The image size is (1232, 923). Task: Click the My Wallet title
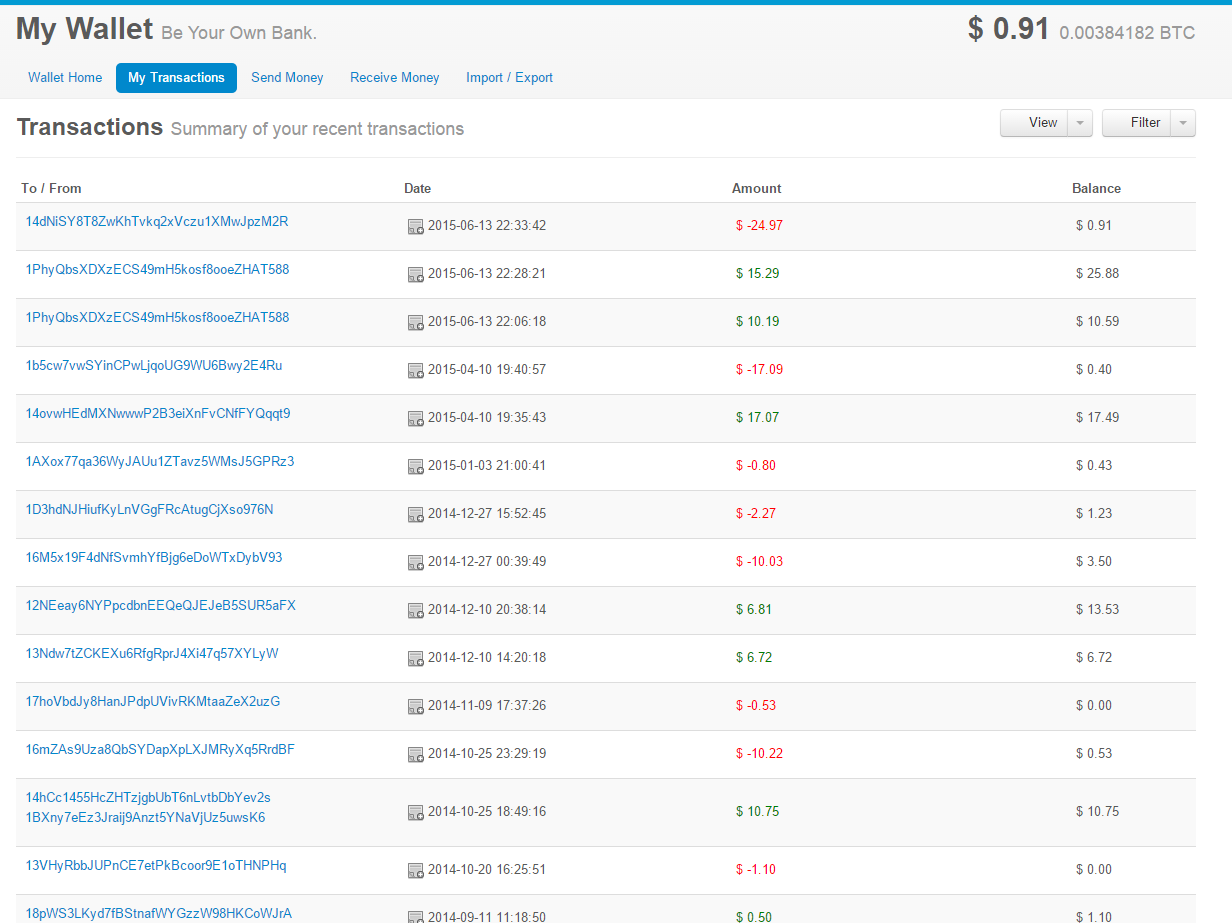84,29
